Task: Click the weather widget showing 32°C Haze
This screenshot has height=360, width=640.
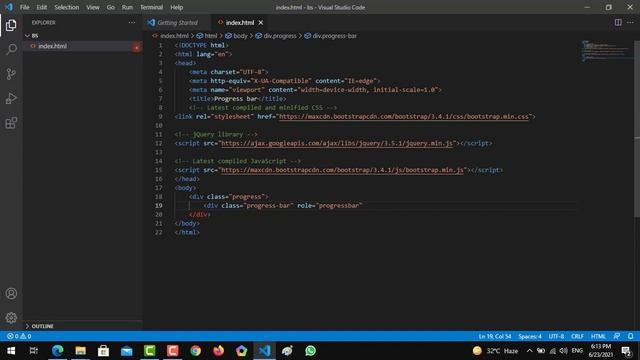Action: tap(495, 351)
